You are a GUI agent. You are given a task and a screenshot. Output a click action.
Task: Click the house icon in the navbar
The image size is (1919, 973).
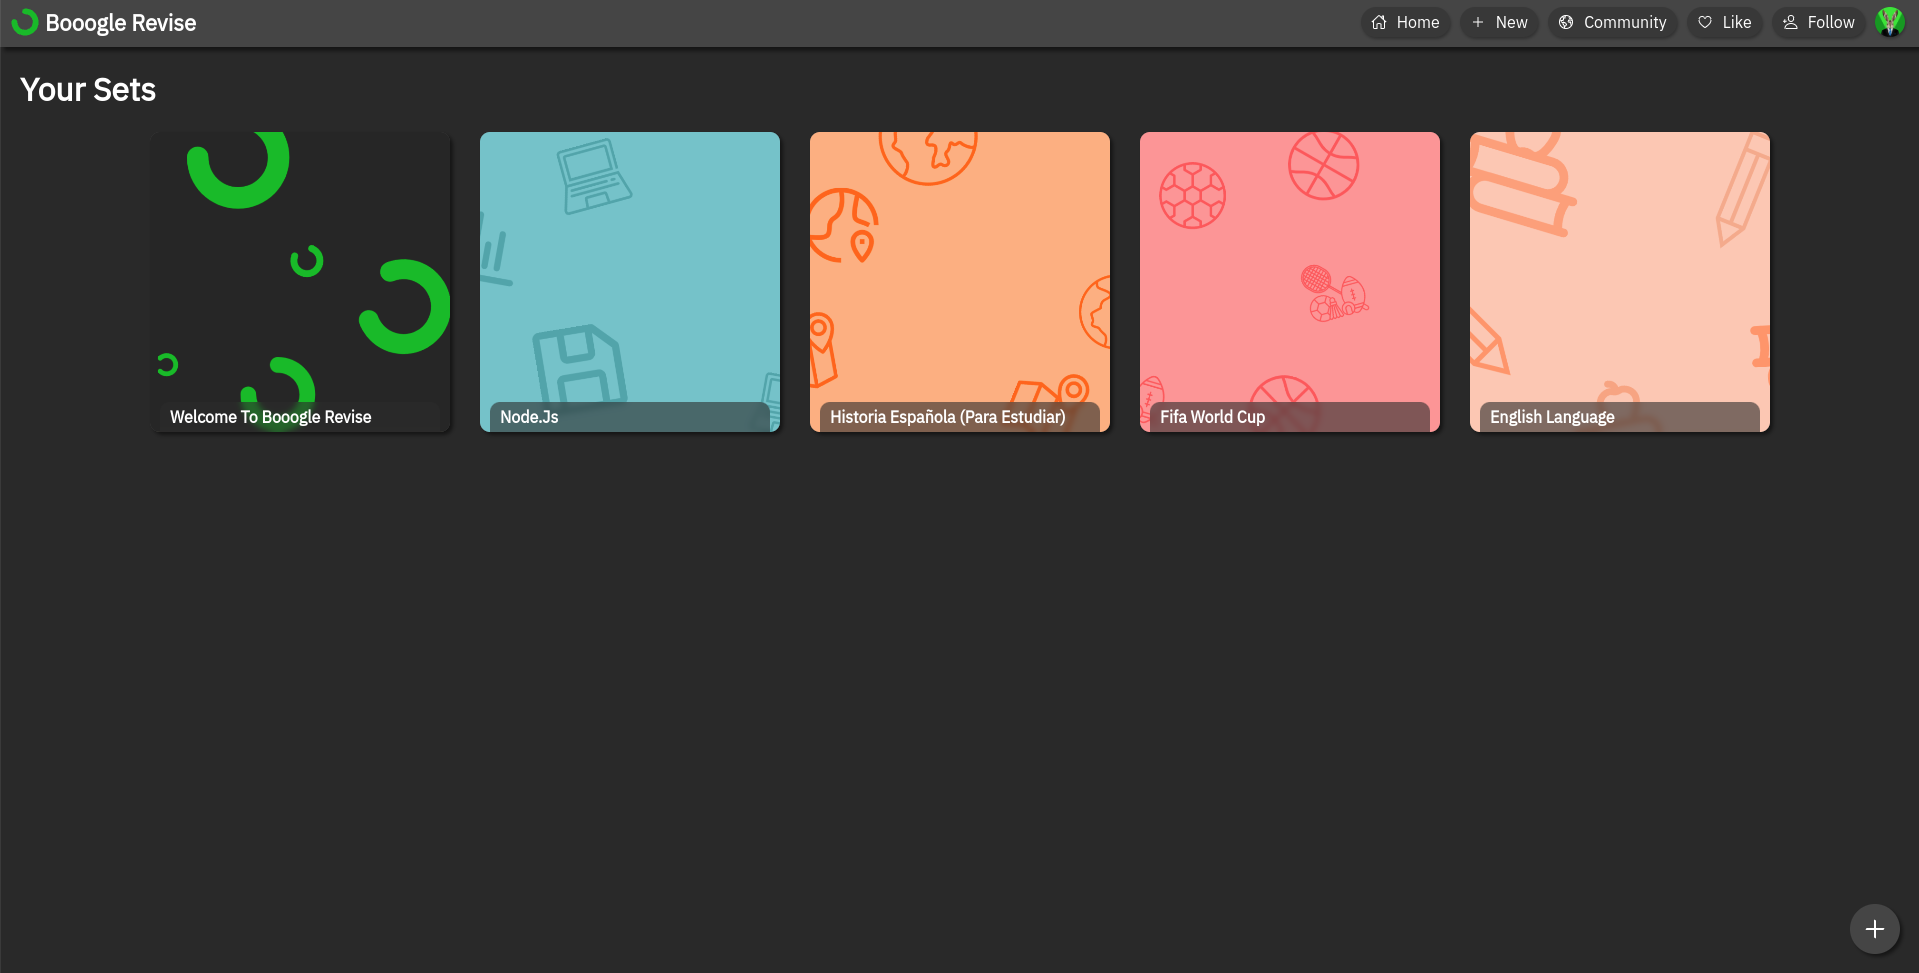coord(1379,22)
